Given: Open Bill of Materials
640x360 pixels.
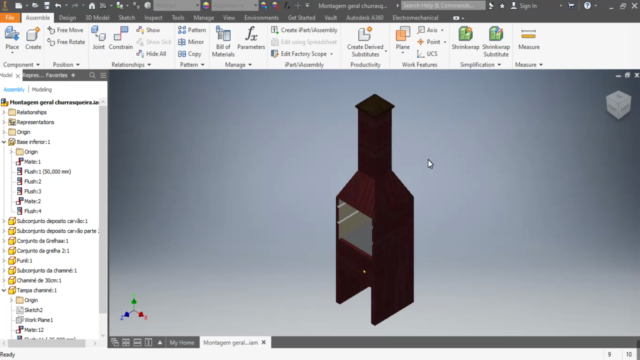Looking at the screenshot, I should pyautogui.click(x=223, y=41).
